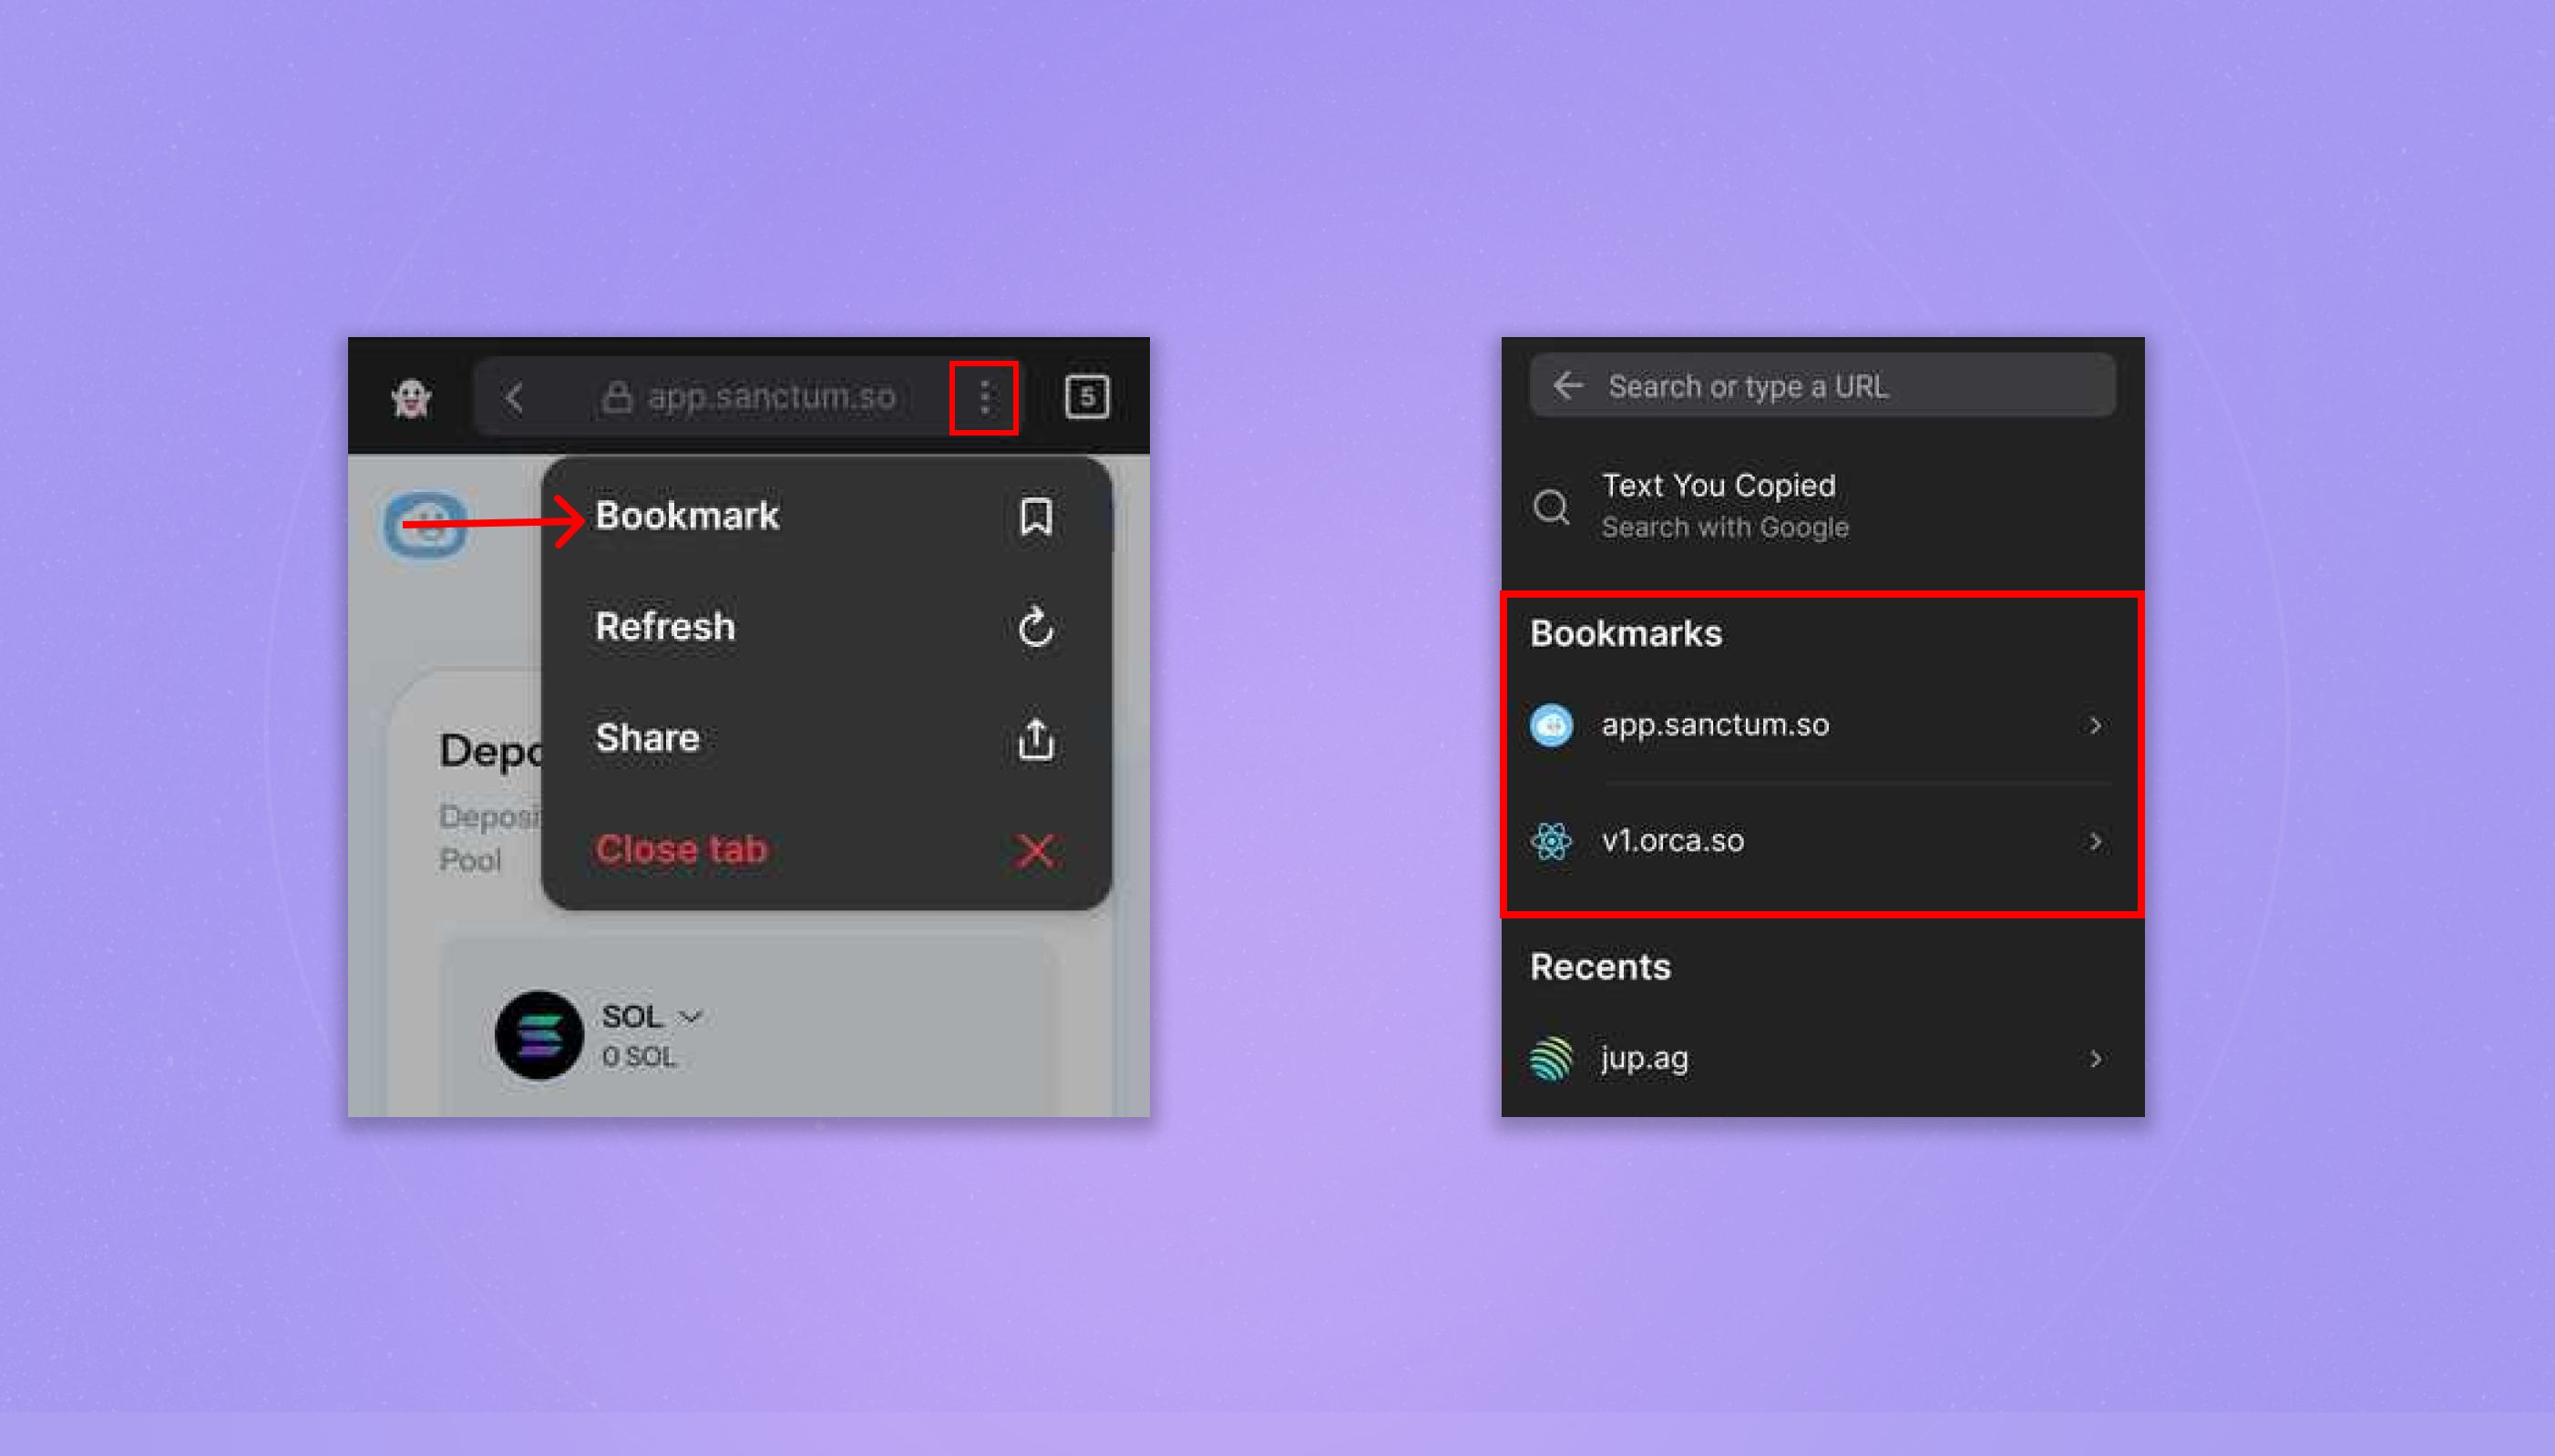Click the share upload icon
Screen dimensions: 2555x1456
pyautogui.click(x=1035, y=739)
